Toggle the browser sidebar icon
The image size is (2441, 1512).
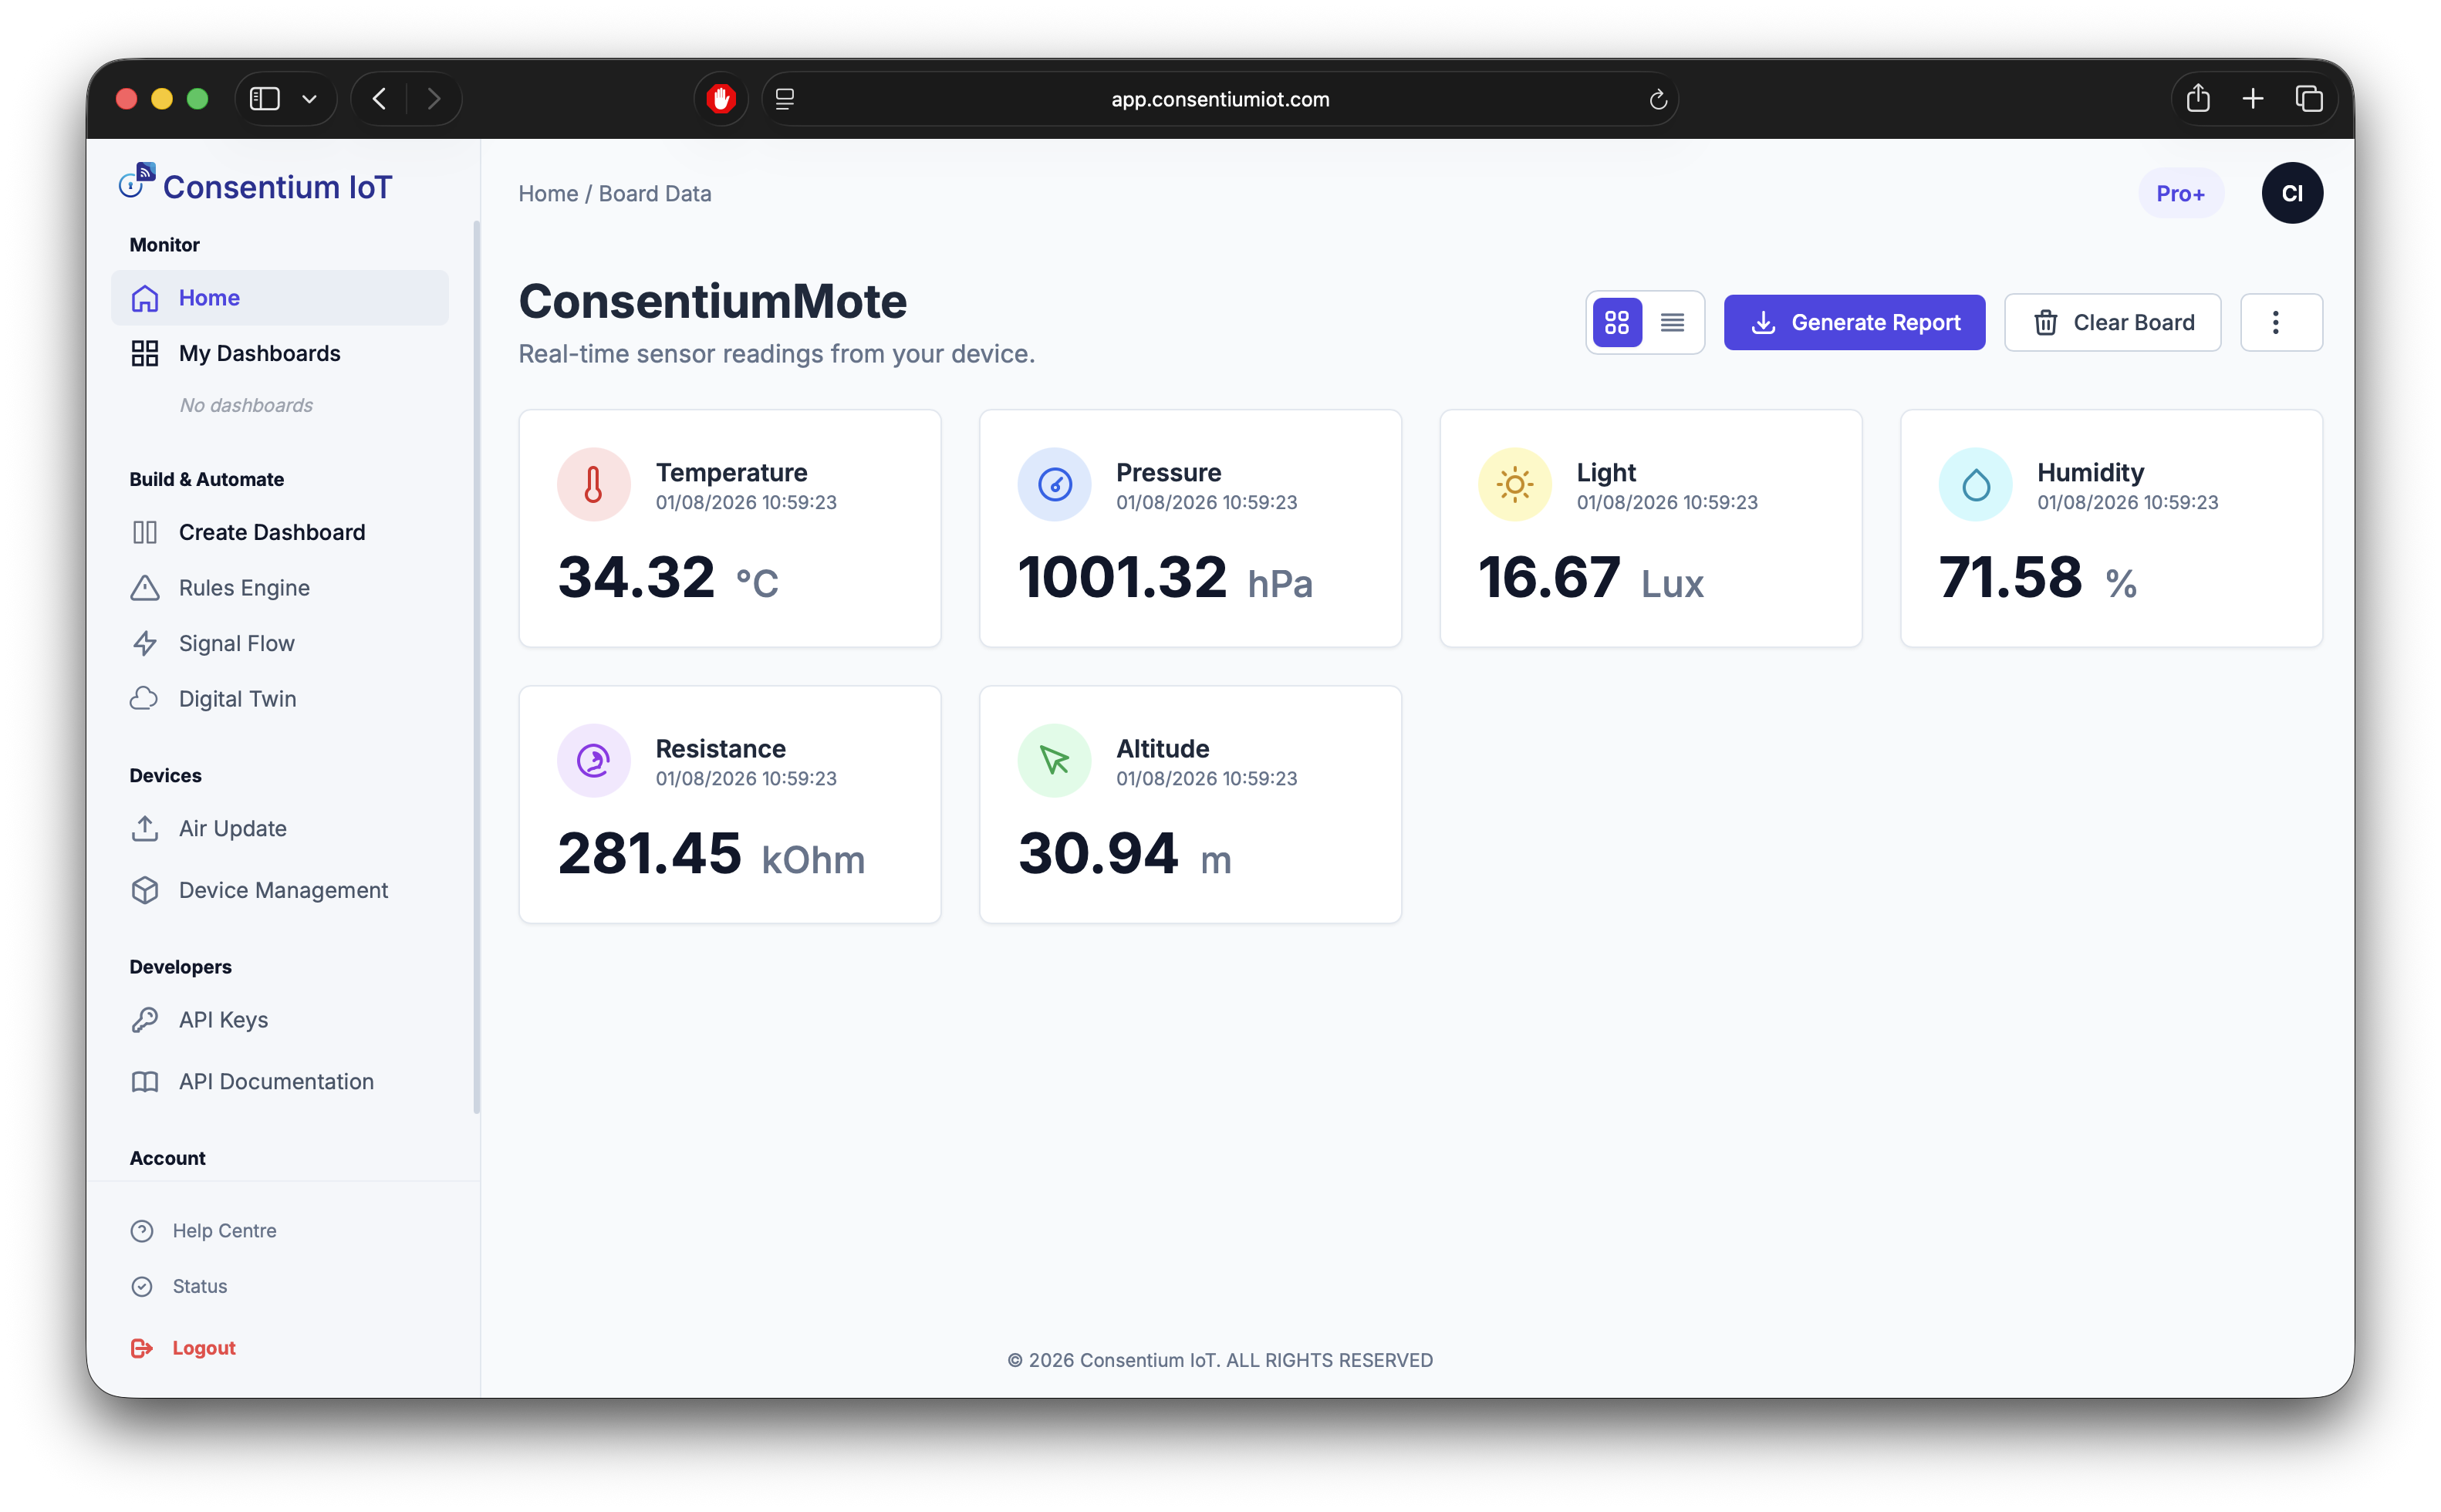(x=264, y=98)
